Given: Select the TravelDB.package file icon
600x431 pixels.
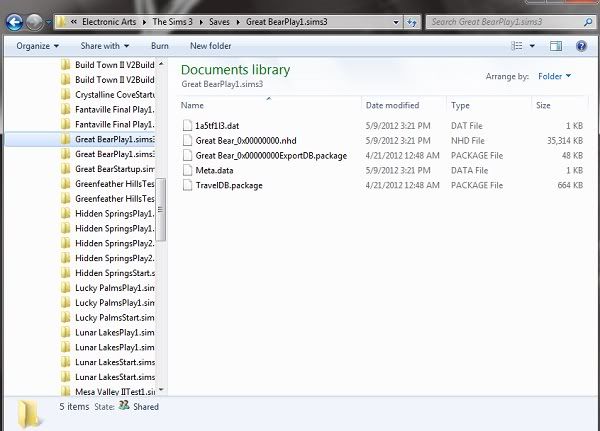Looking at the screenshot, I should [187, 185].
